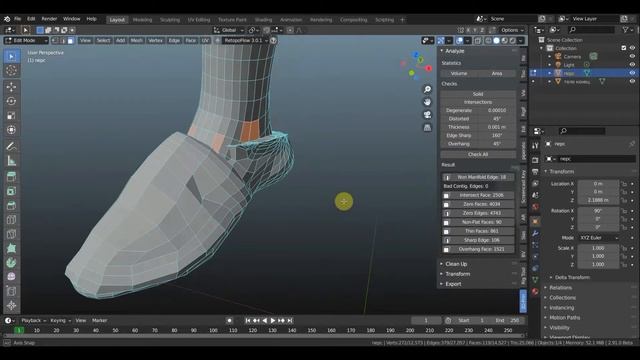Click the Location Z 2.1888 m field
This screenshot has width=640, height=360.
pyautogui.click(x=598, y=200)
